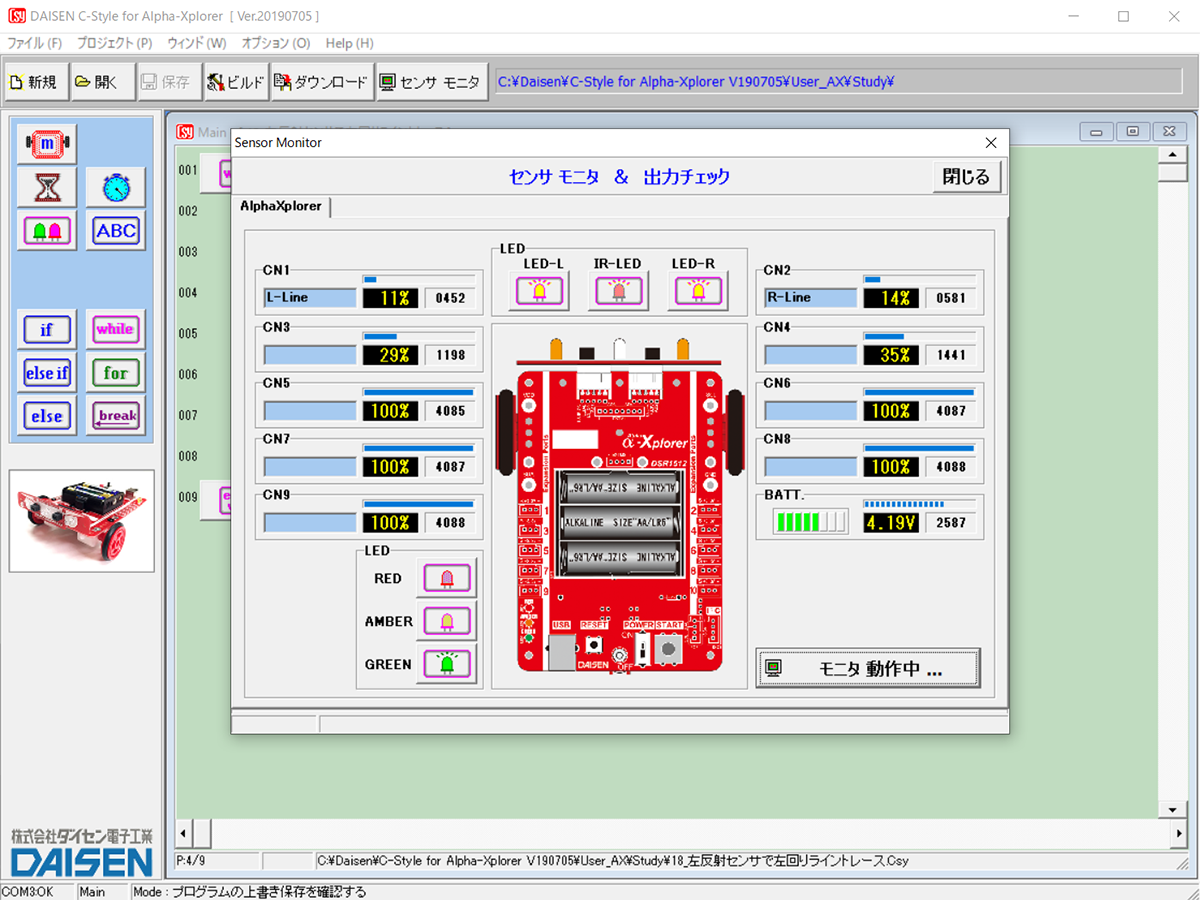
Task: Open the ファイル(F) menu
Action: point(35,43)
